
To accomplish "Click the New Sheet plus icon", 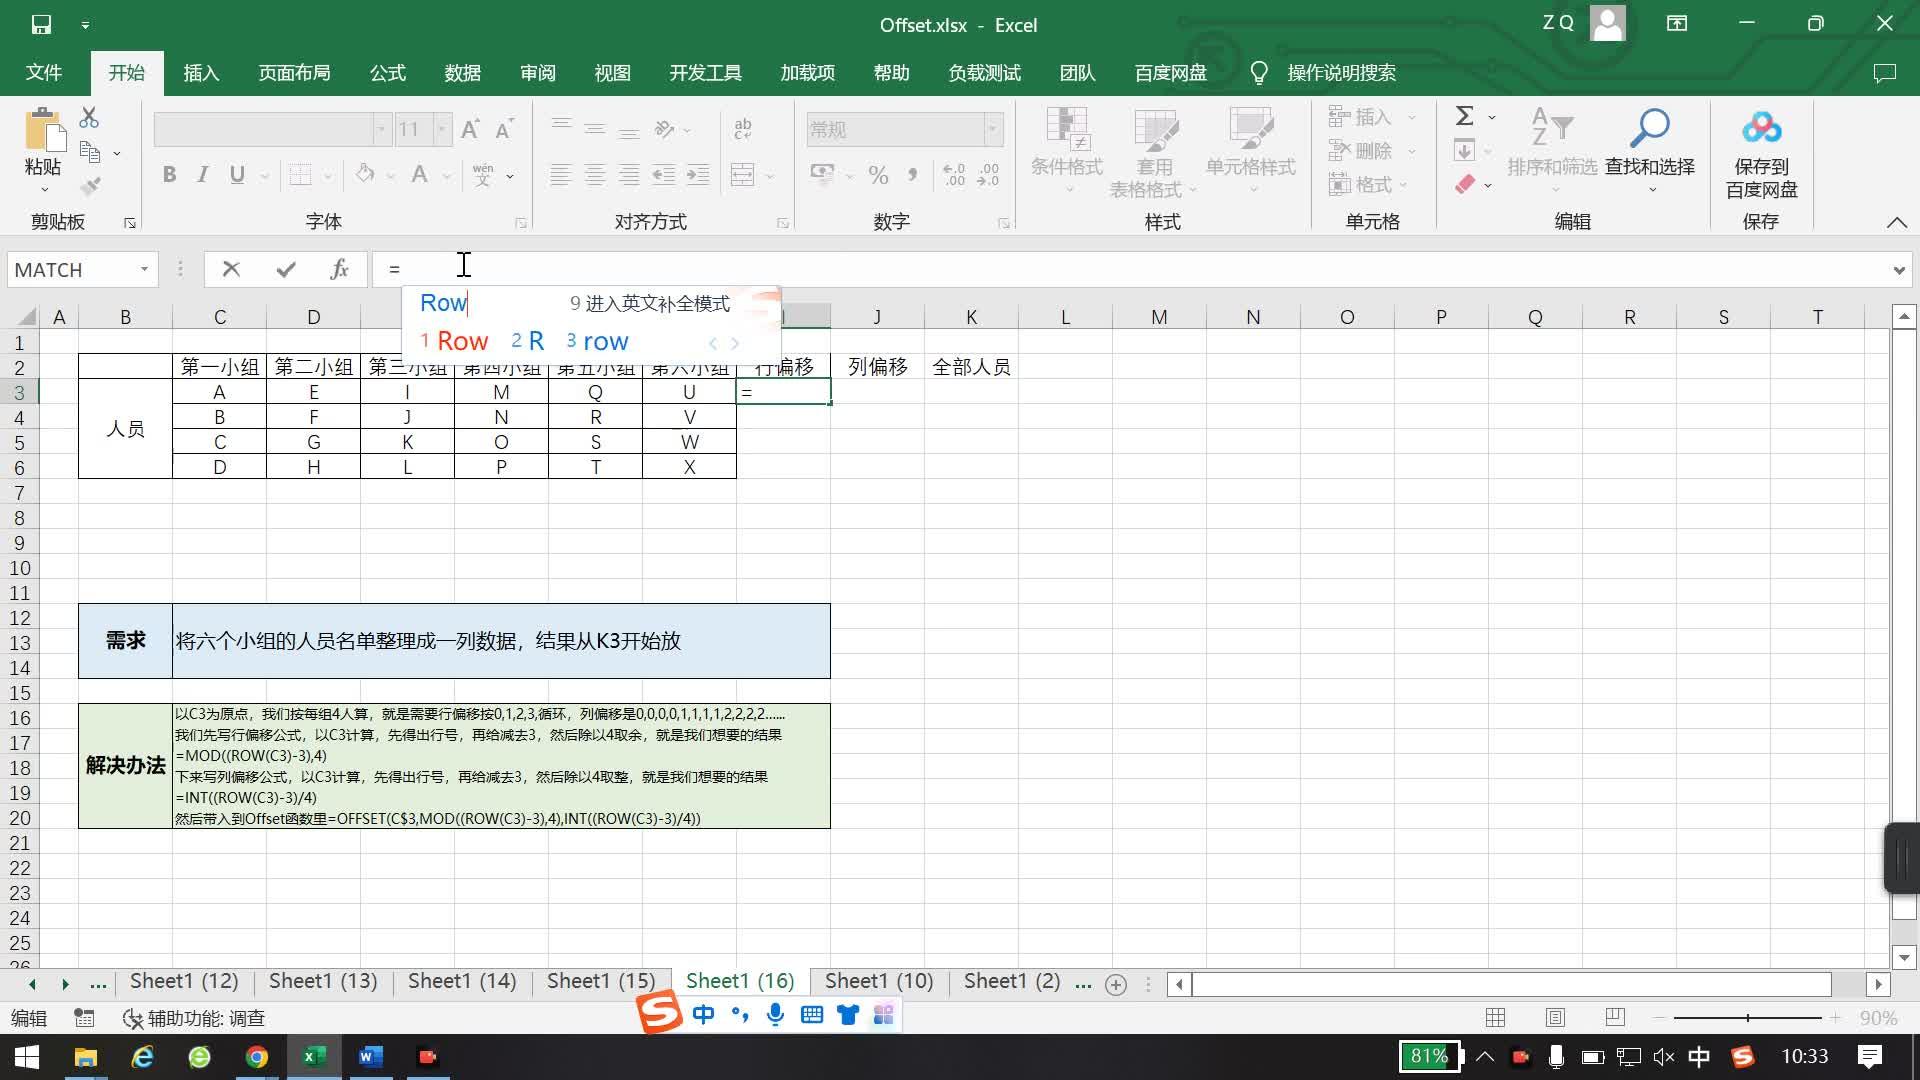I will pyautogui.click(x=1116, y=984).
